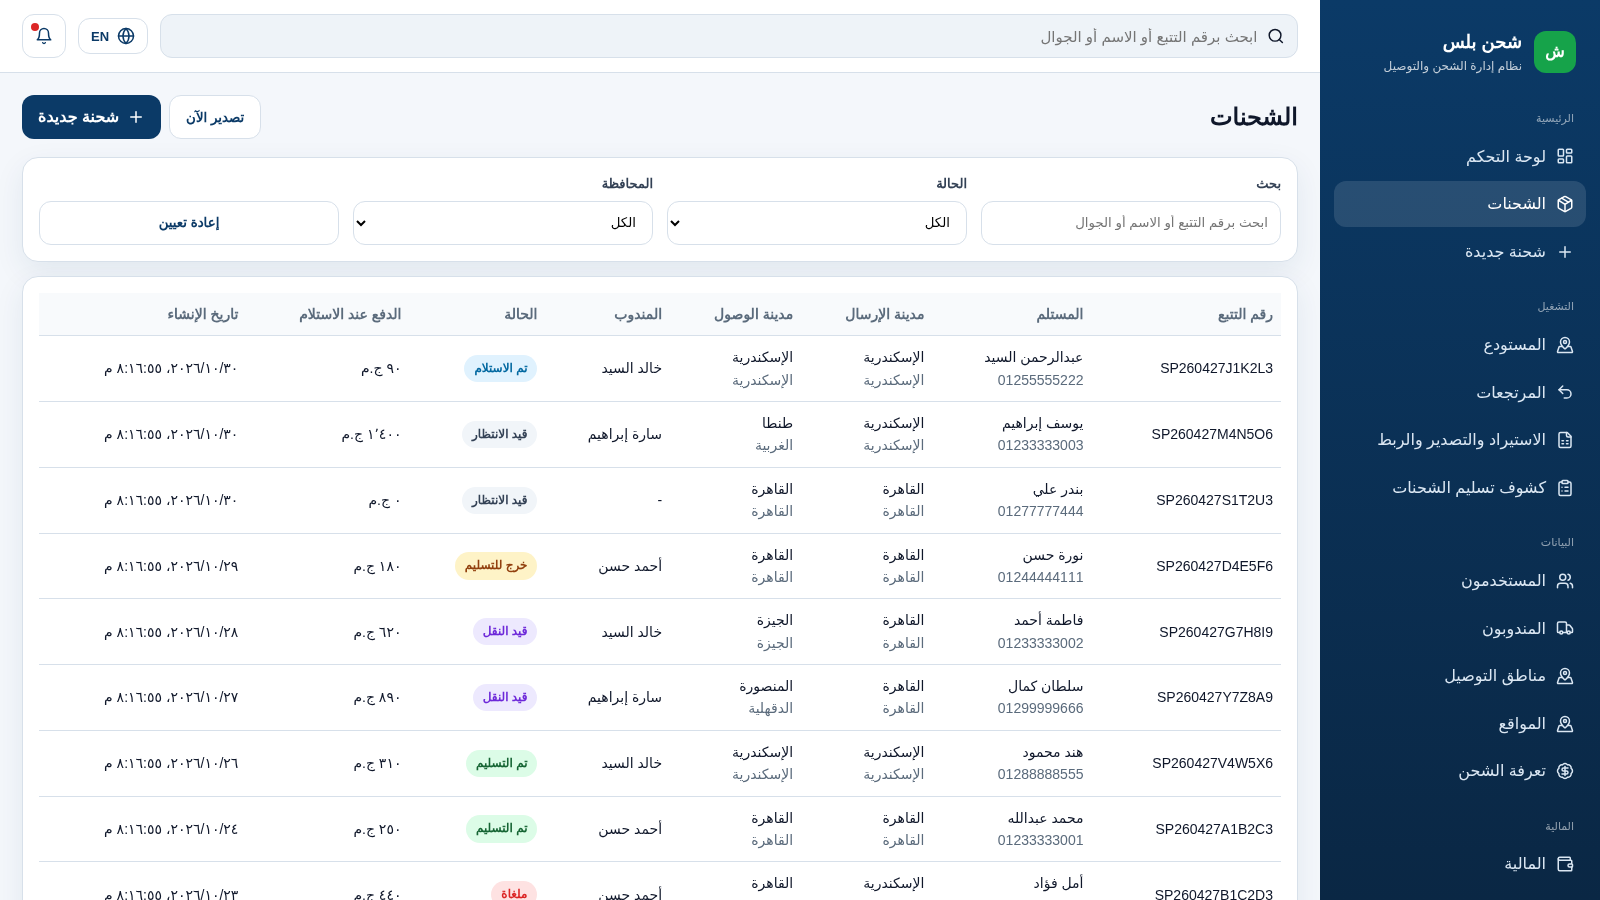Viewport: 1600px width, 900px height.
Task: Click the الشحنات package icon in sidebar
Action: point(1565,204)
